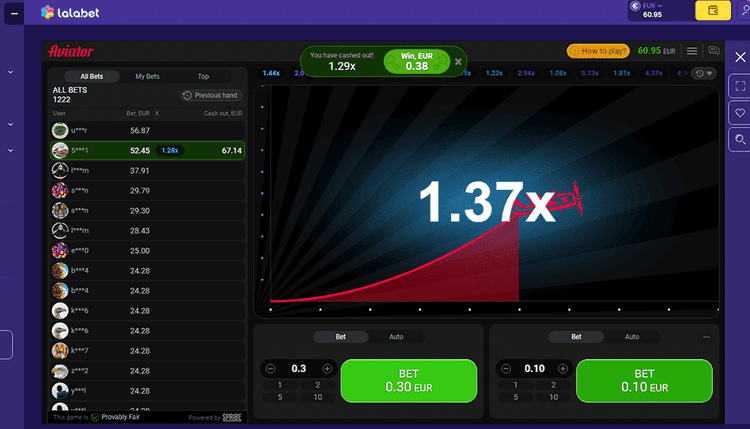The height and width of the screenshot is (429, 750).
Task: Expand the third left sidebar chevron
Action: coord(11,150)
